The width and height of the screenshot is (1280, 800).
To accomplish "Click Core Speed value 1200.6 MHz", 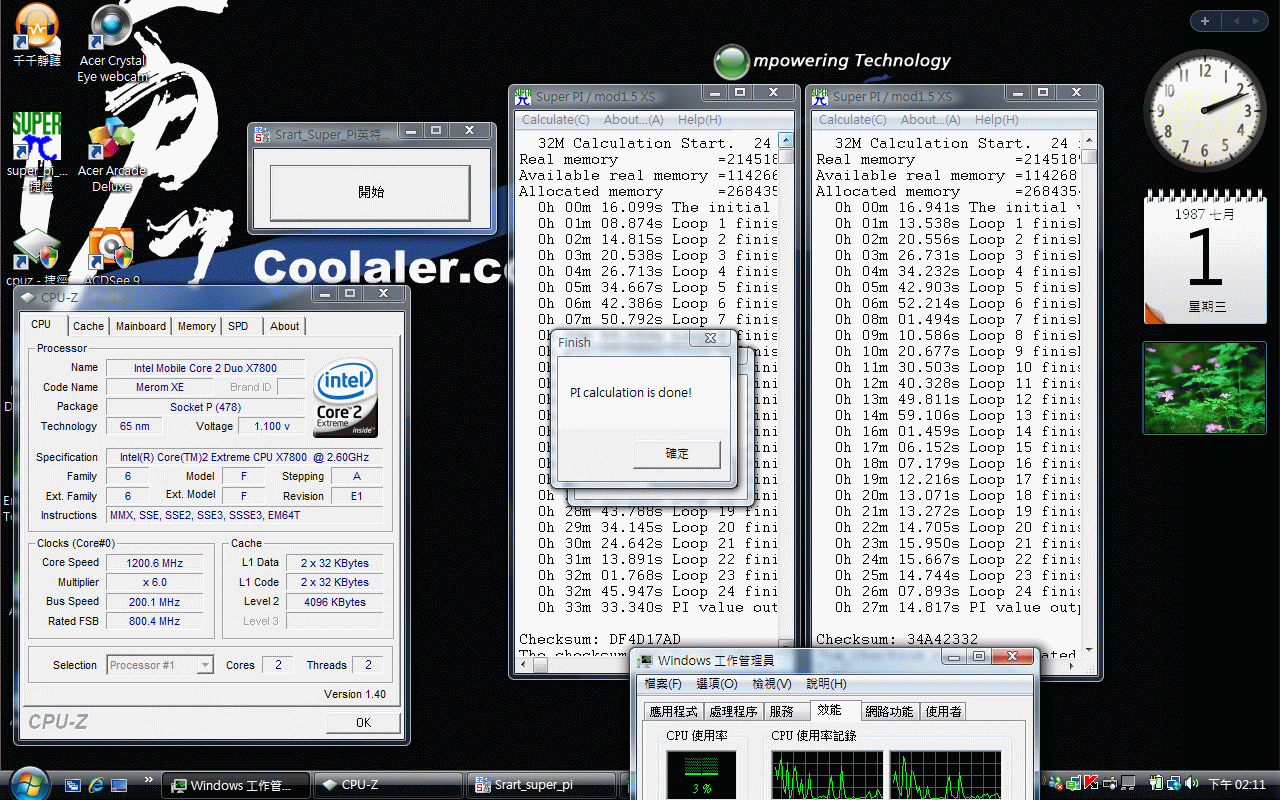I will [x=155, y=563].
